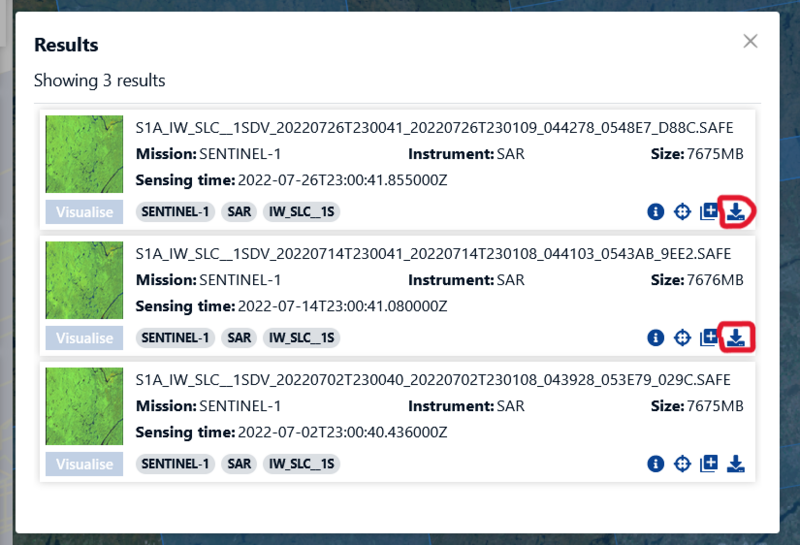Open the 20220726 result preview thumbnail

pyautogui.click(x=84, y=154)
